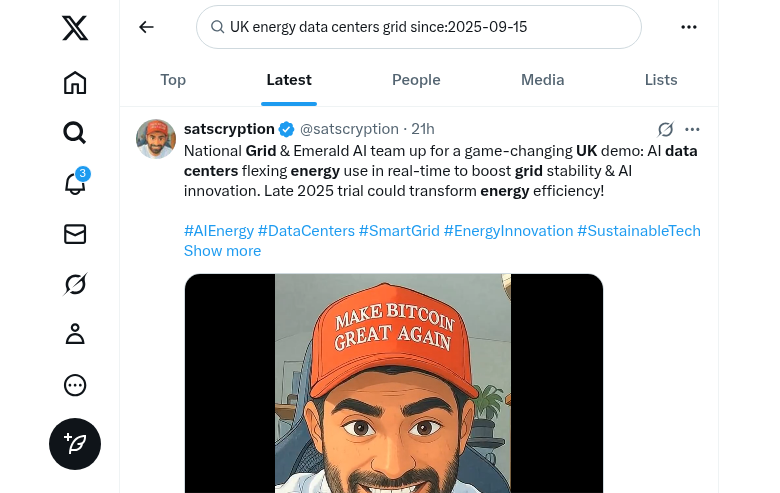Click the search query input field
Screen dimensions: 780x493
[x=420, y=27]
